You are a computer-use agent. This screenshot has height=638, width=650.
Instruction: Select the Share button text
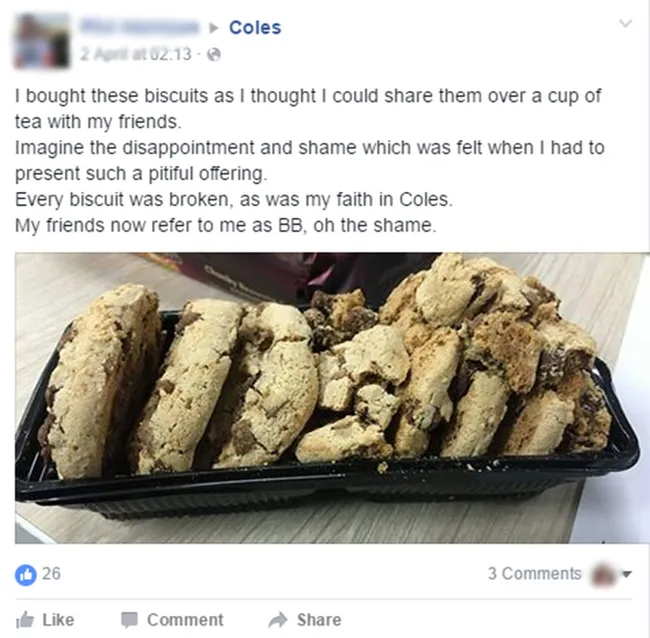(x=319, y=620)
